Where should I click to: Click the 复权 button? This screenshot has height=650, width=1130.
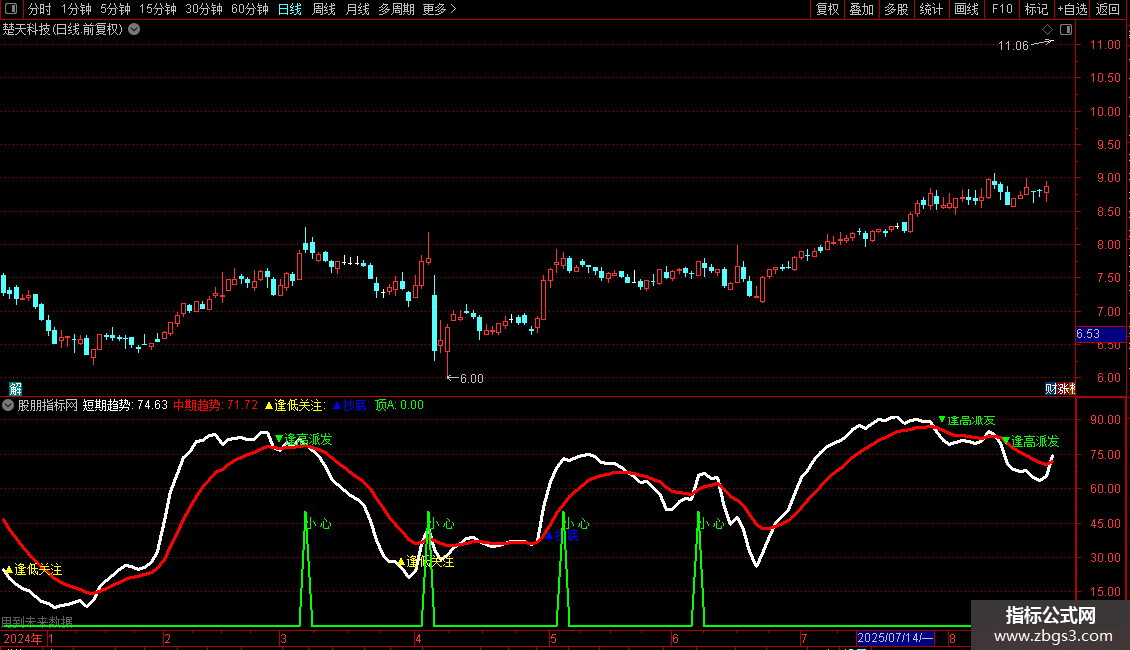(827, 9)
